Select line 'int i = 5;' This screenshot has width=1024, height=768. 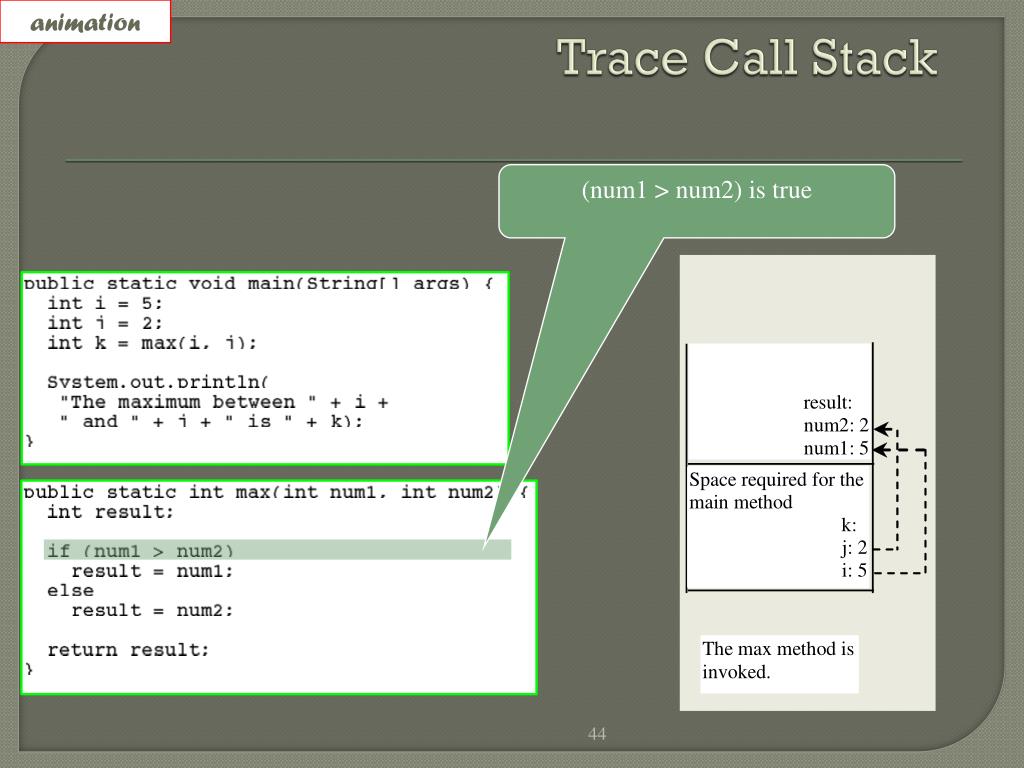(x=104, y=303)
